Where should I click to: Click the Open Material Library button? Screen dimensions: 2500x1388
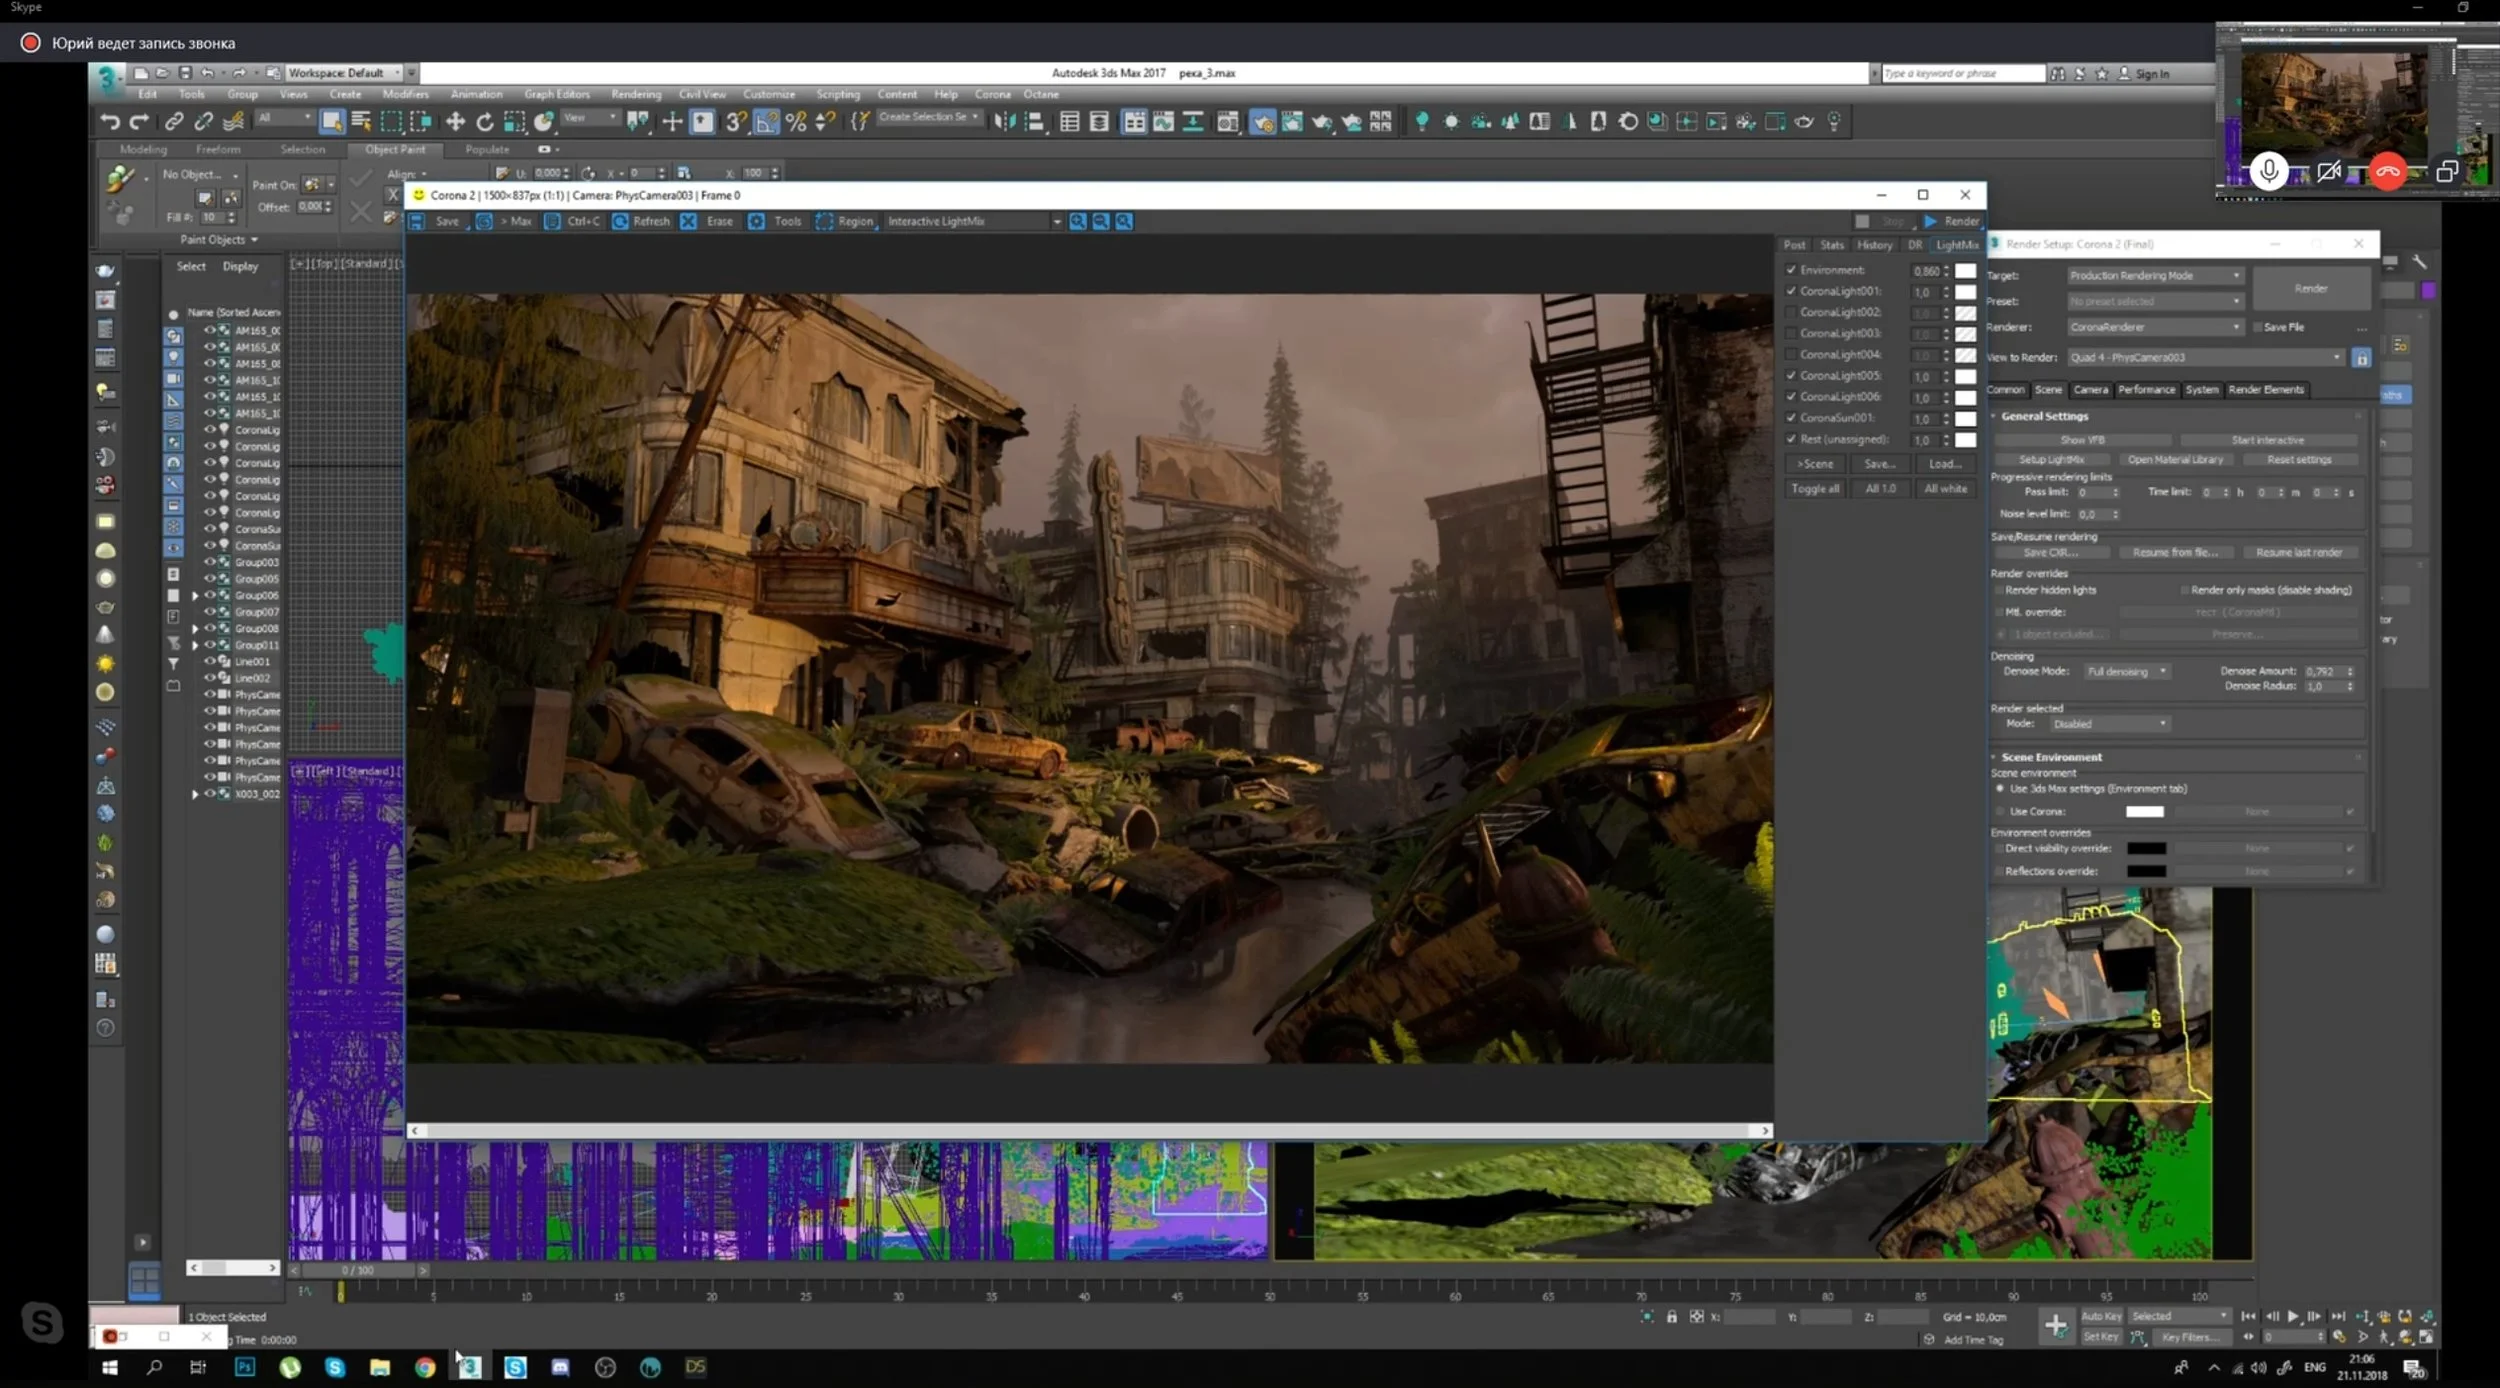2175,460
